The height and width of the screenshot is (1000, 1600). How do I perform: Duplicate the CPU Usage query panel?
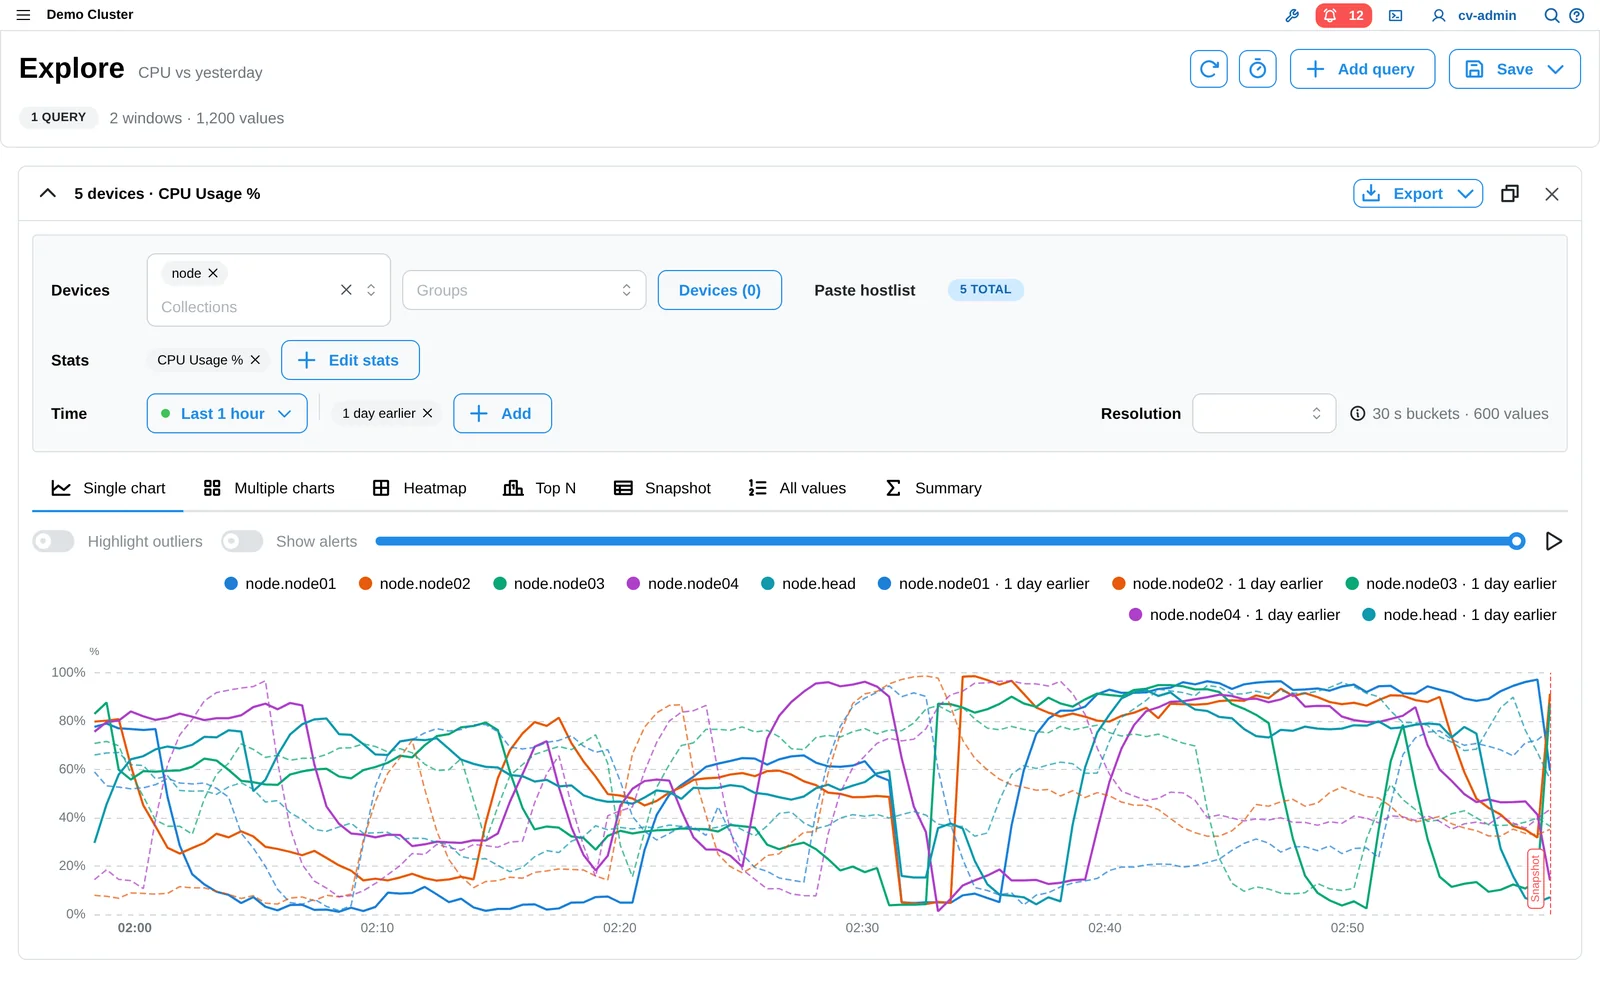click(x=1510, y=194)
